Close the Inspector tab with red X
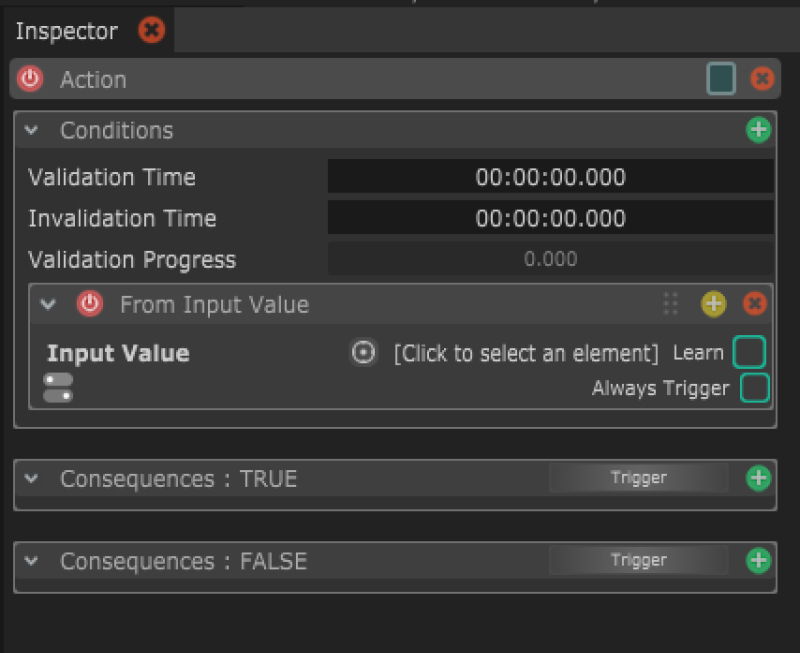Viewport: 800px width, 653px height. pos(151,31)
